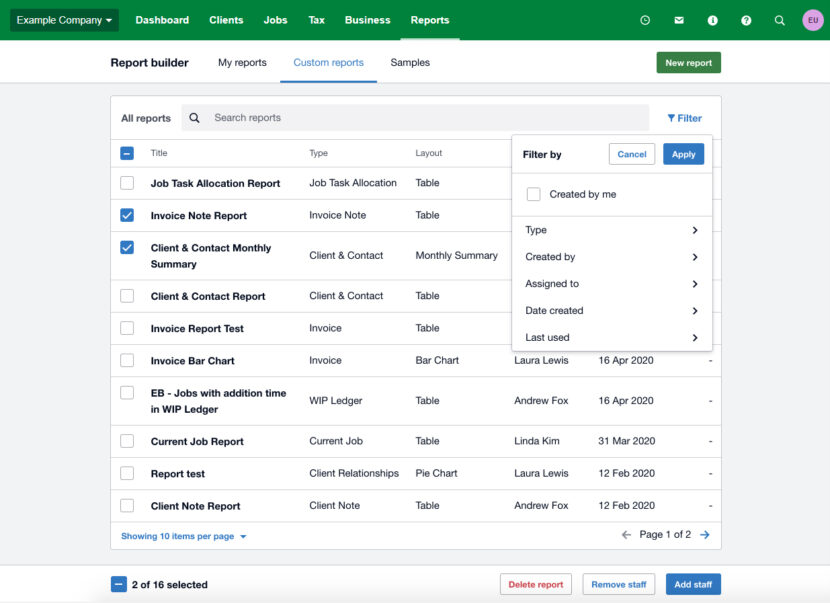This screenshot has width=830, height=603.
Task: Click the info notifications icon
Action: tap(713, 19)
